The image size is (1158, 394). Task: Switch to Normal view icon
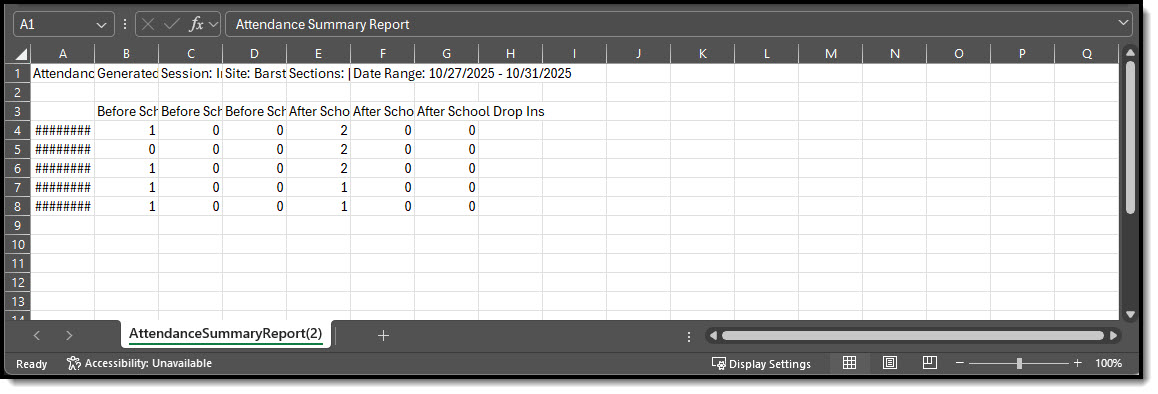click(849, 363)
